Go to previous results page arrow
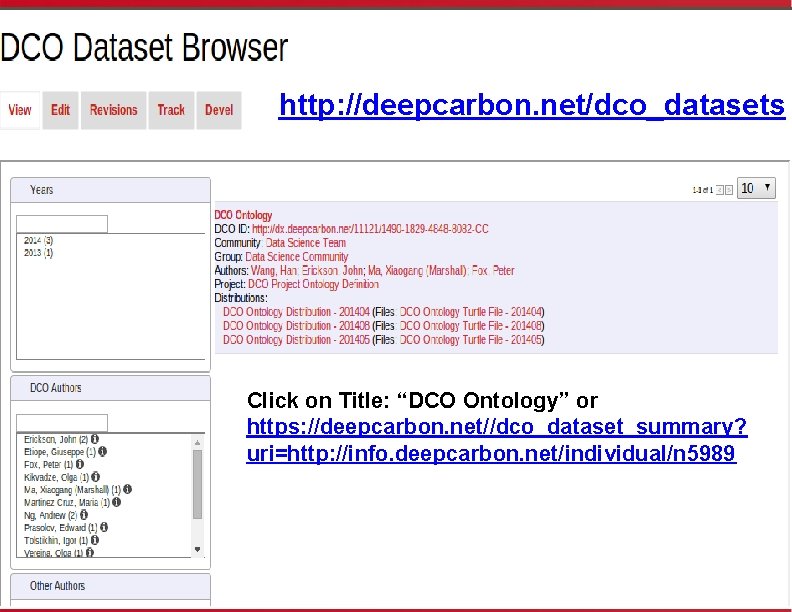 coord(720,190)
